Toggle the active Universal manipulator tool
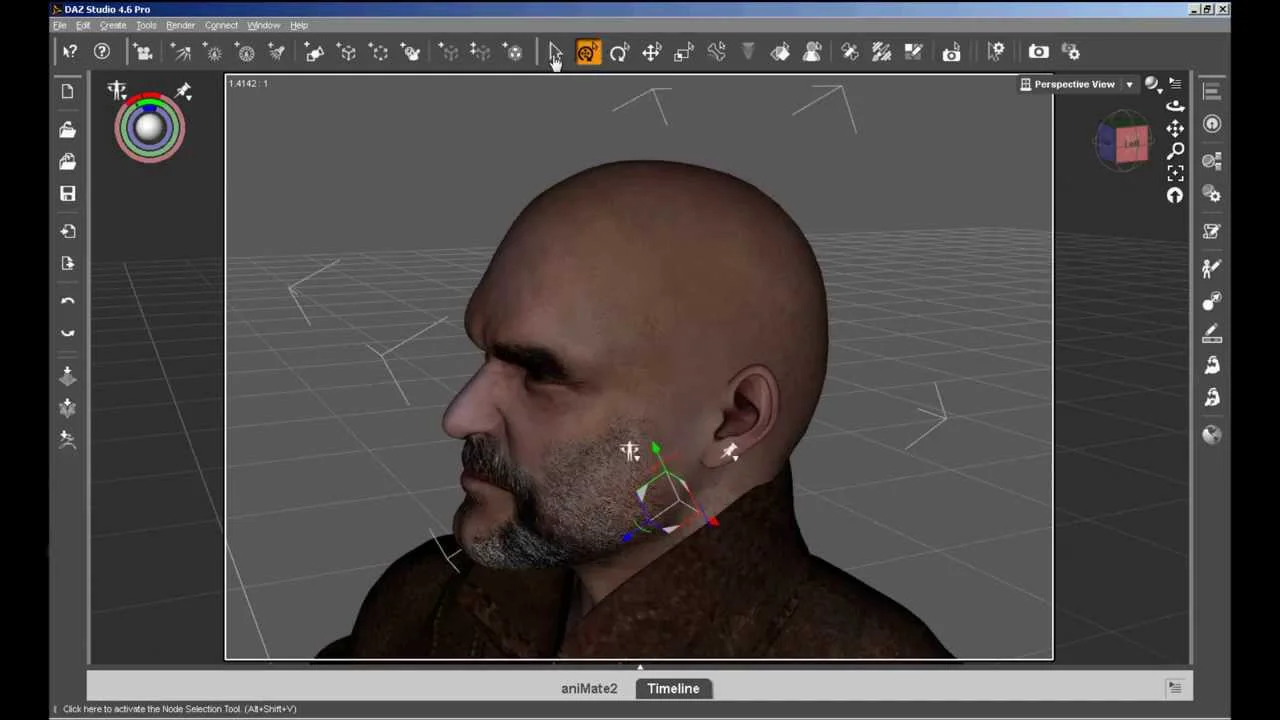The image size is (1280, 720). [x=587, y=52]
